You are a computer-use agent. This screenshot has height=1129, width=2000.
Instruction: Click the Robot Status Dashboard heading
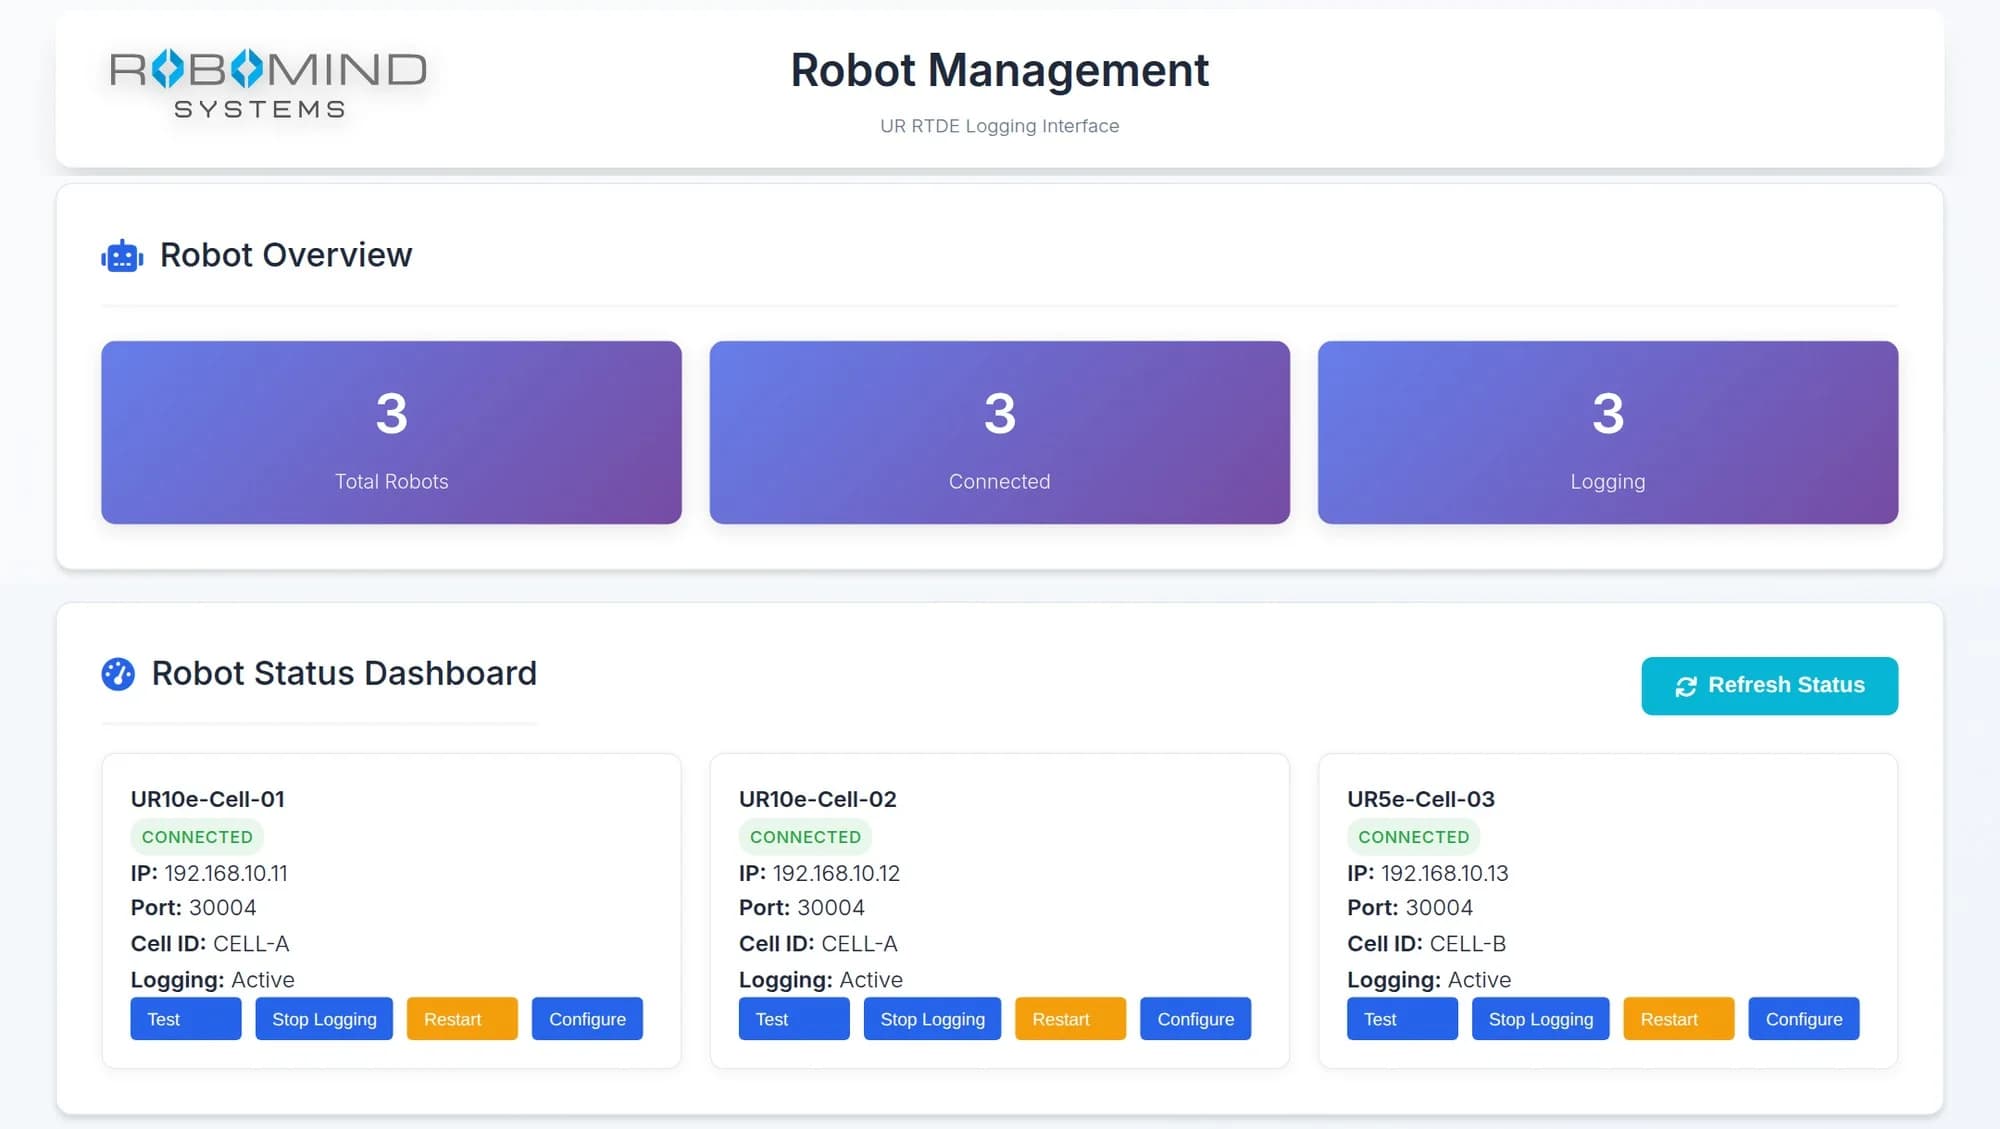tap(344, 673)
